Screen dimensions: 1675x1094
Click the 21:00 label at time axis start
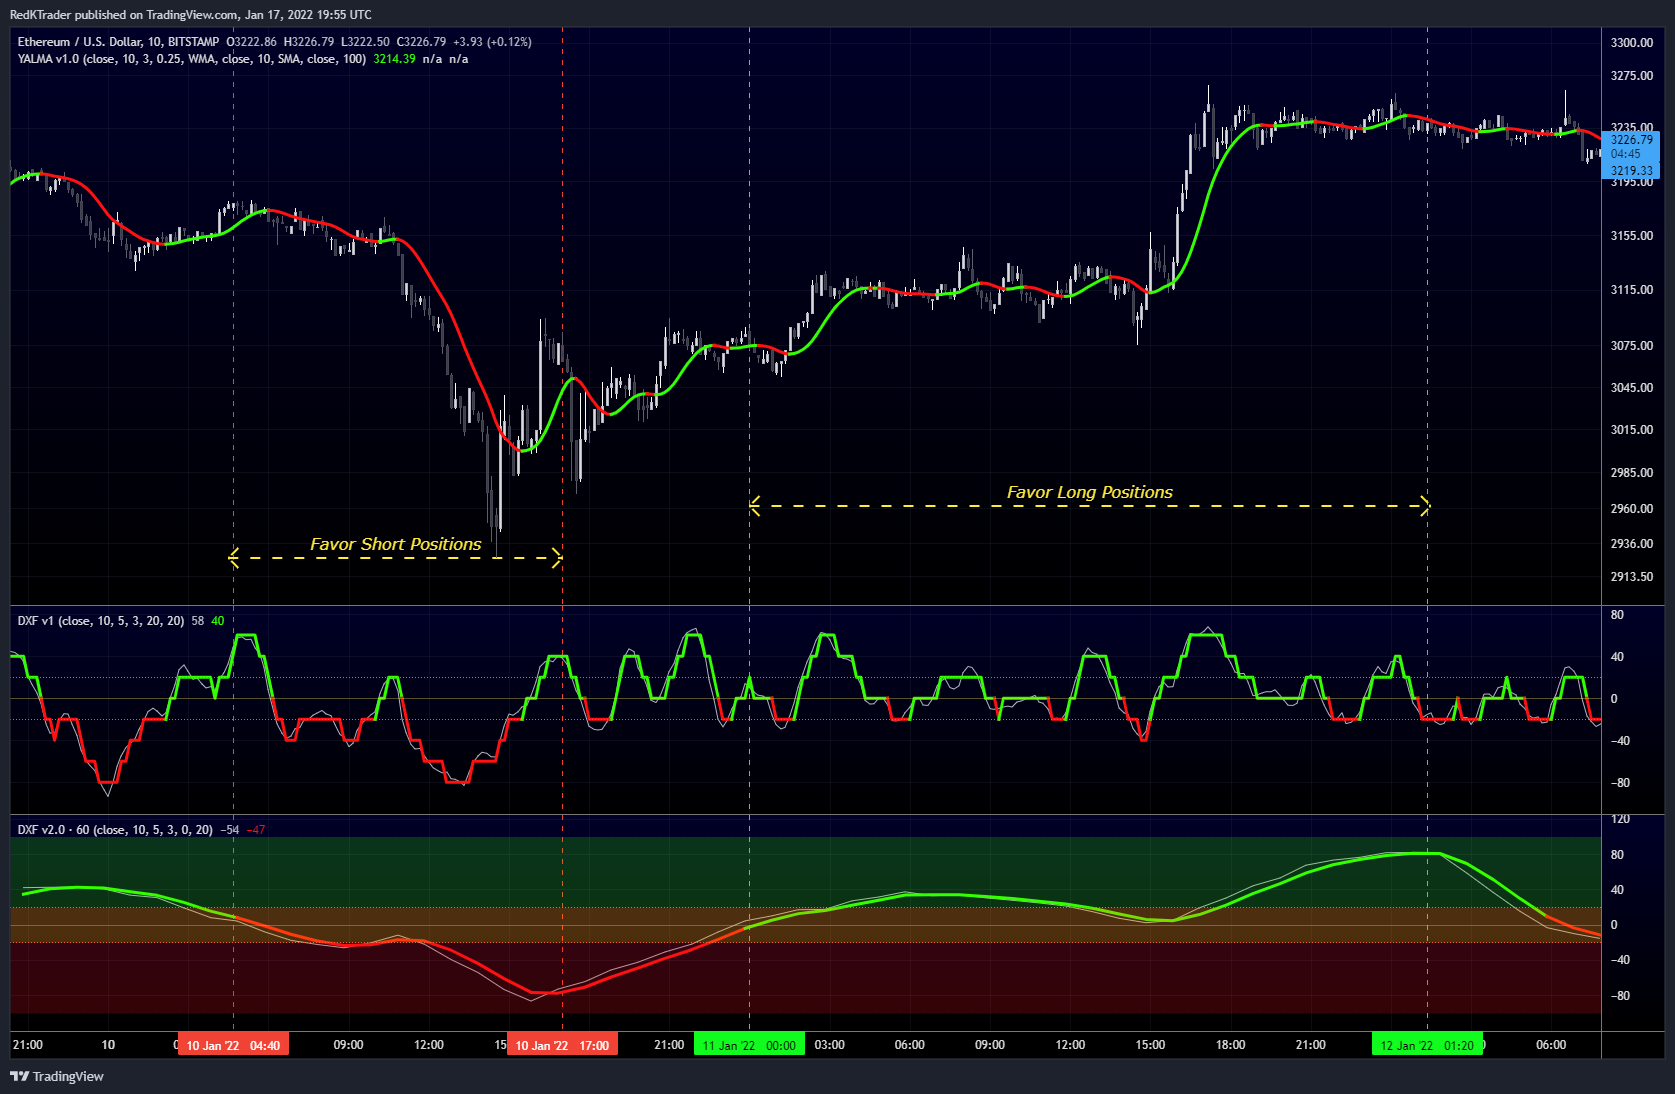pos(28,1045)
